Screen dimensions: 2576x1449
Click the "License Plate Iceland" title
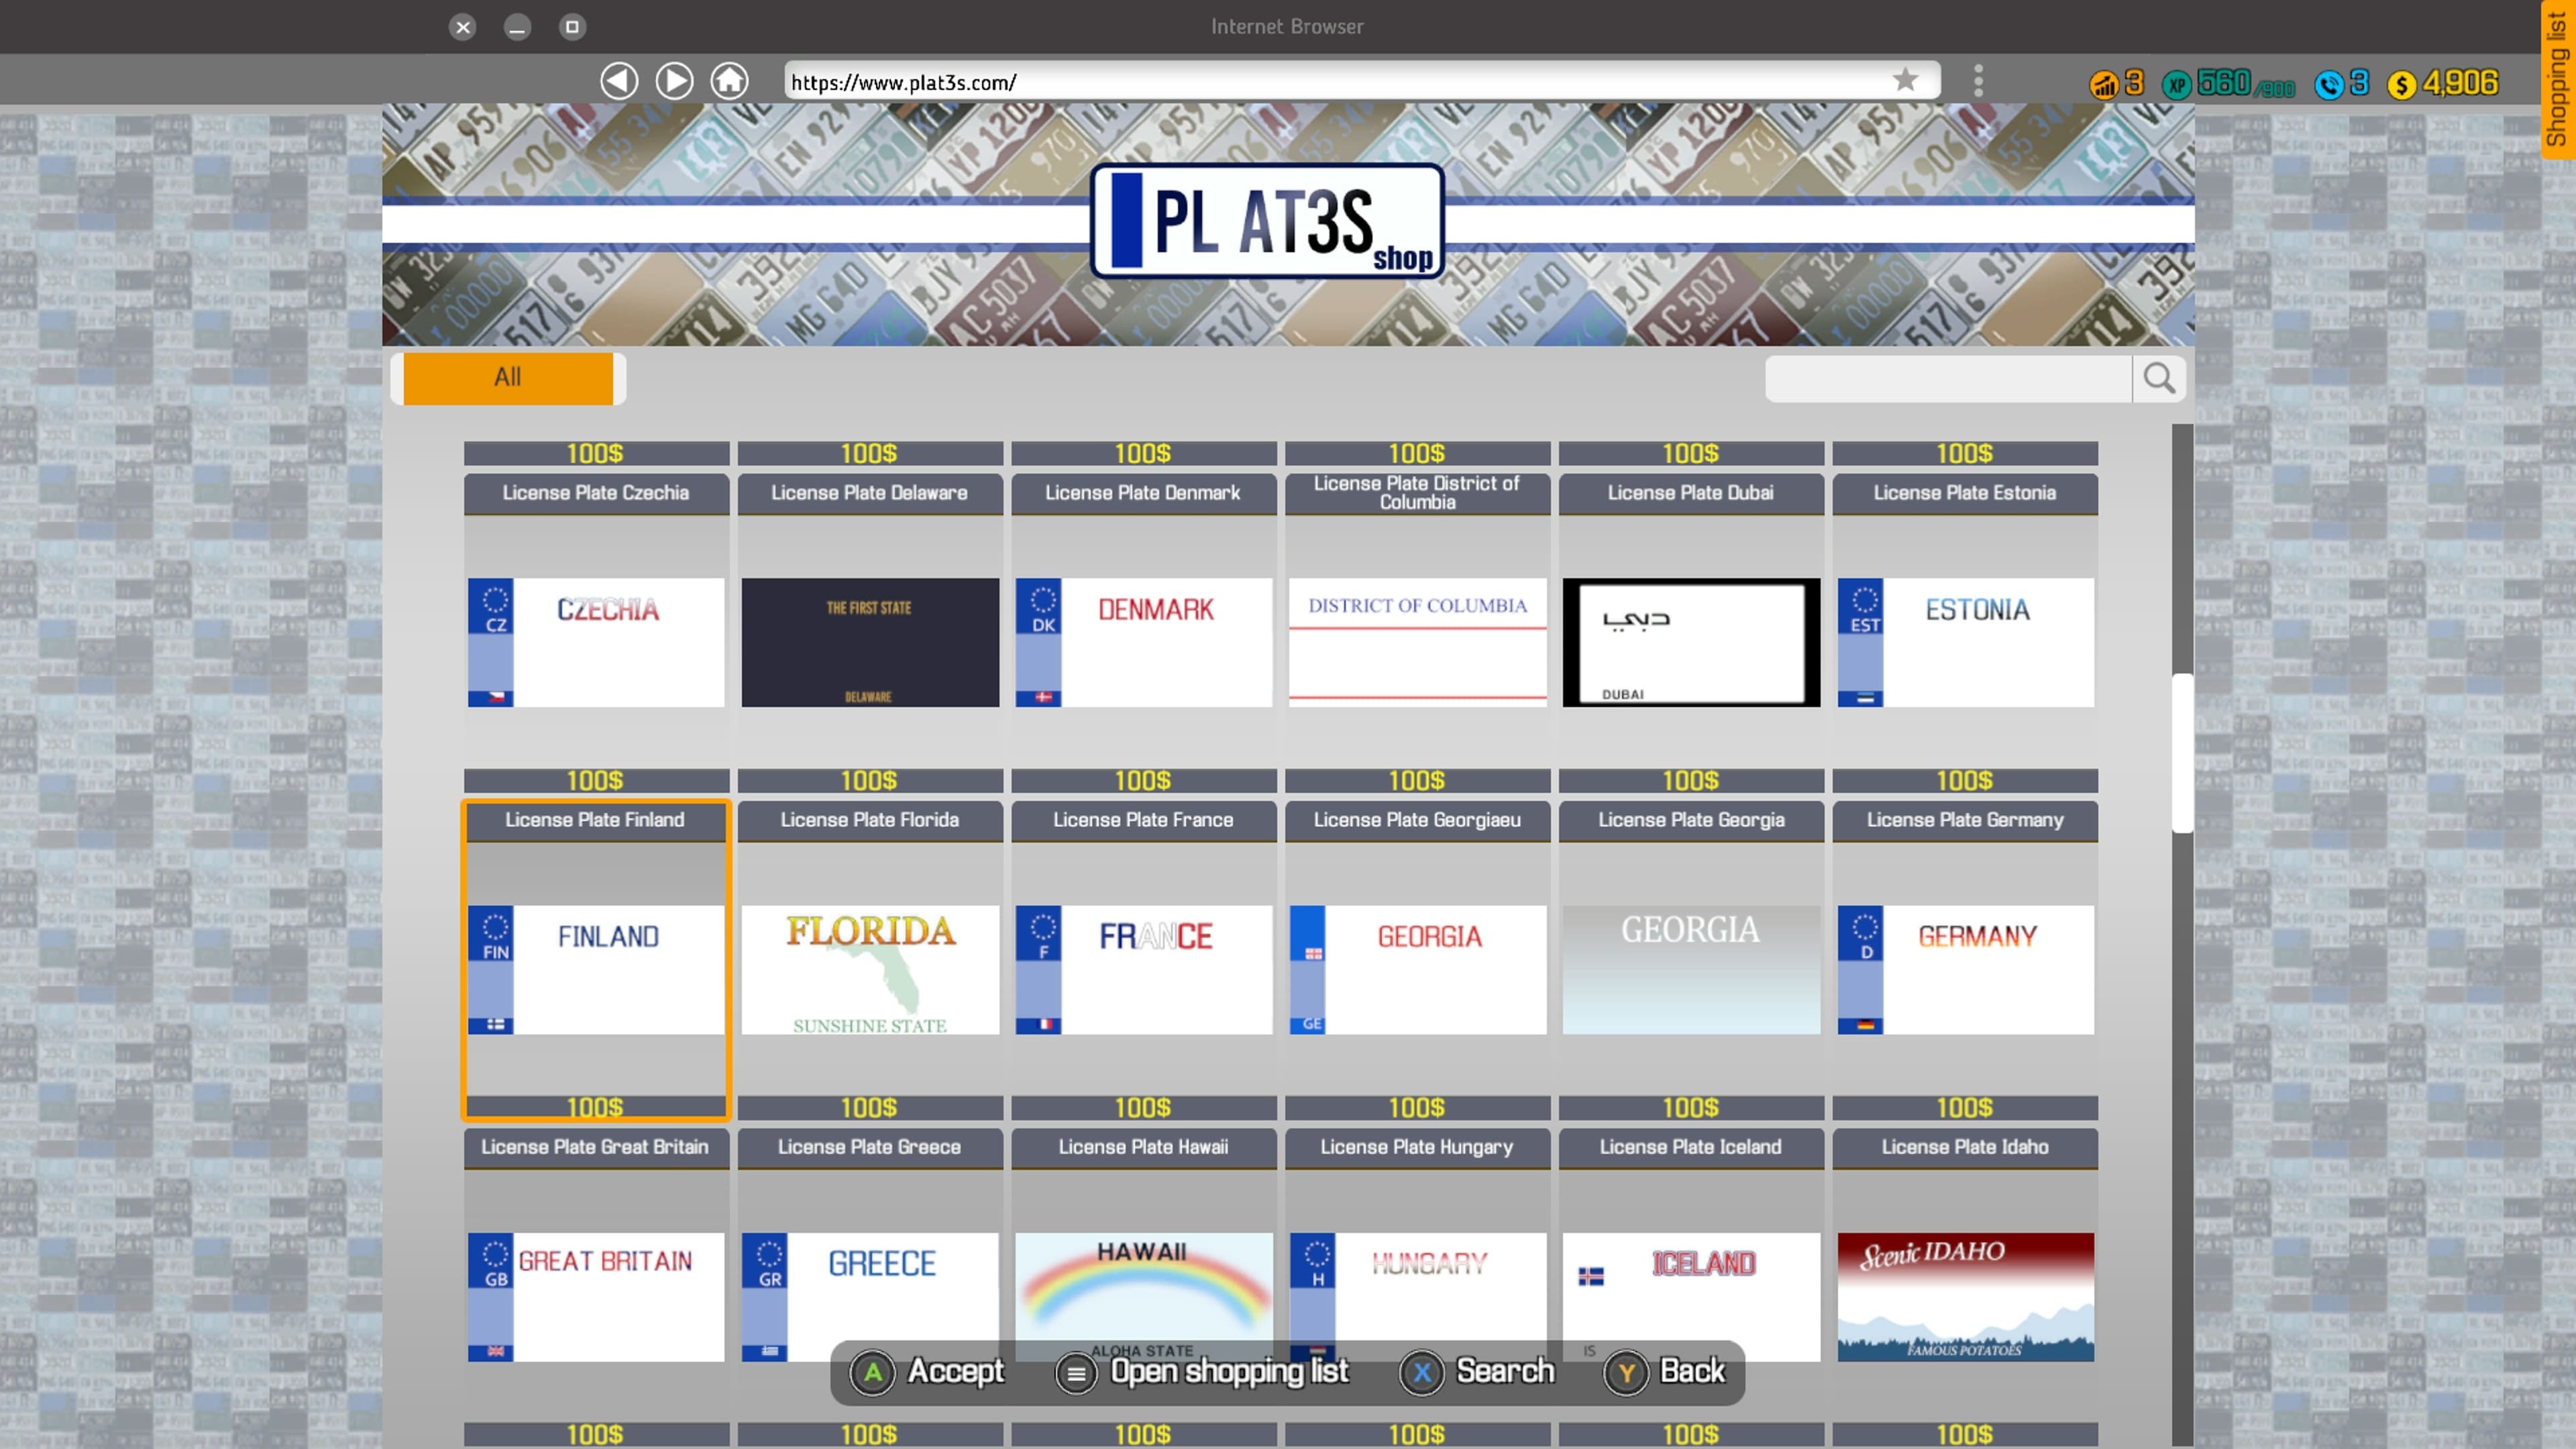click(1691, 1147)
